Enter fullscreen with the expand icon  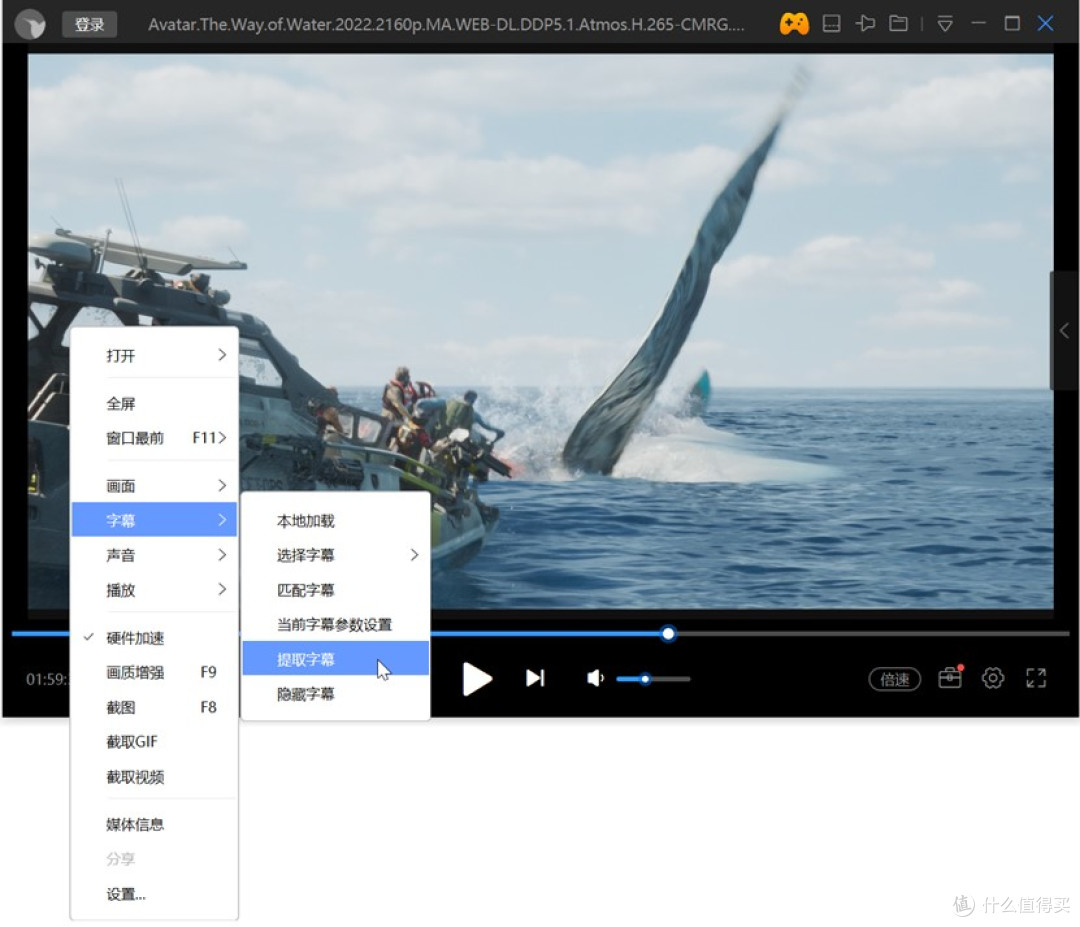pos(1036,678)
